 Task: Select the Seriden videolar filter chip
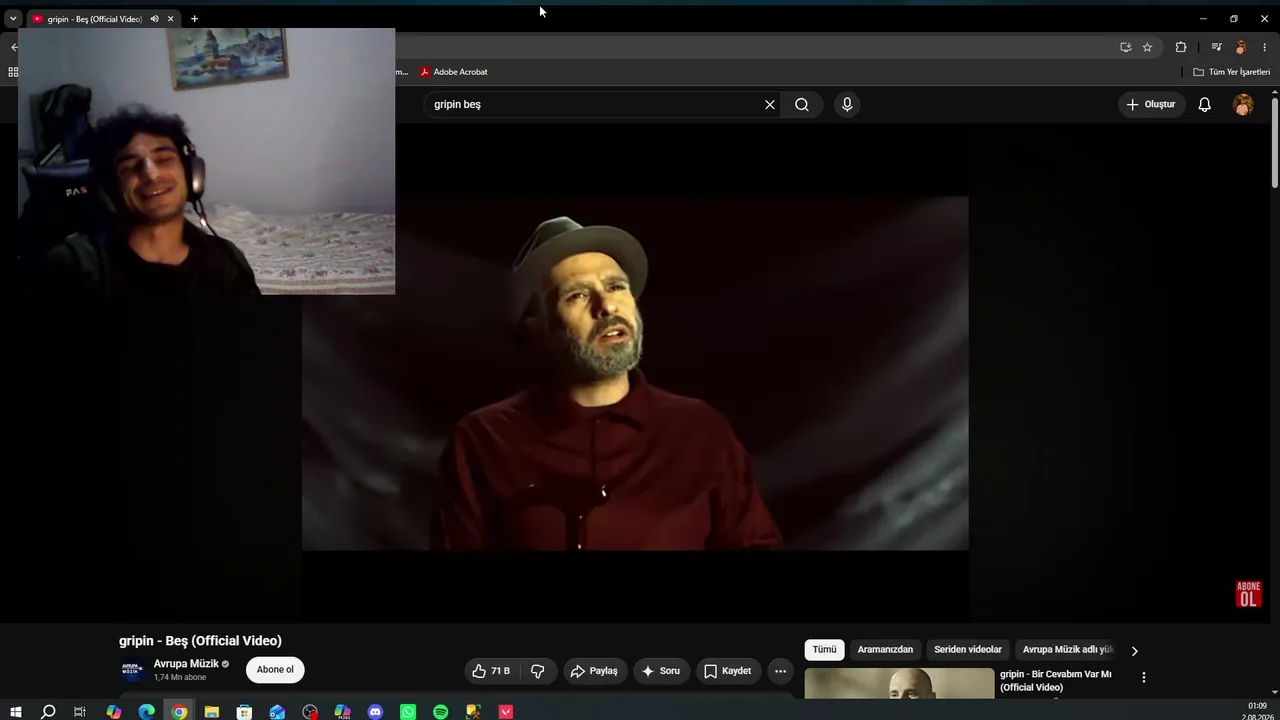(968, 650)
